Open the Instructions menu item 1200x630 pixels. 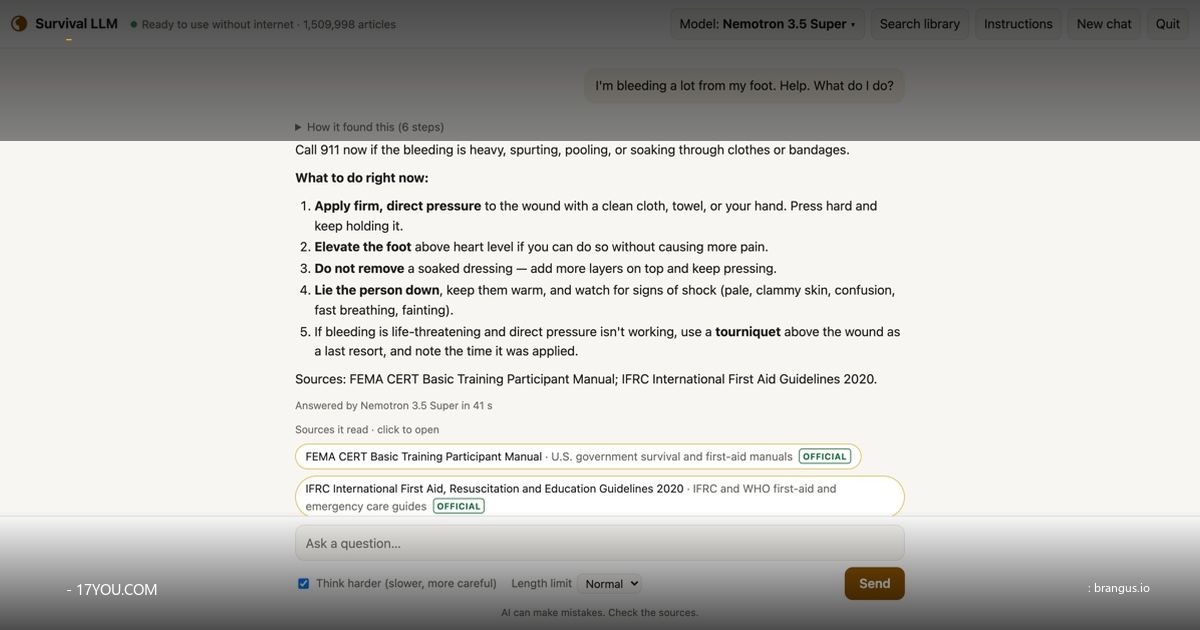click(1018, 24)
